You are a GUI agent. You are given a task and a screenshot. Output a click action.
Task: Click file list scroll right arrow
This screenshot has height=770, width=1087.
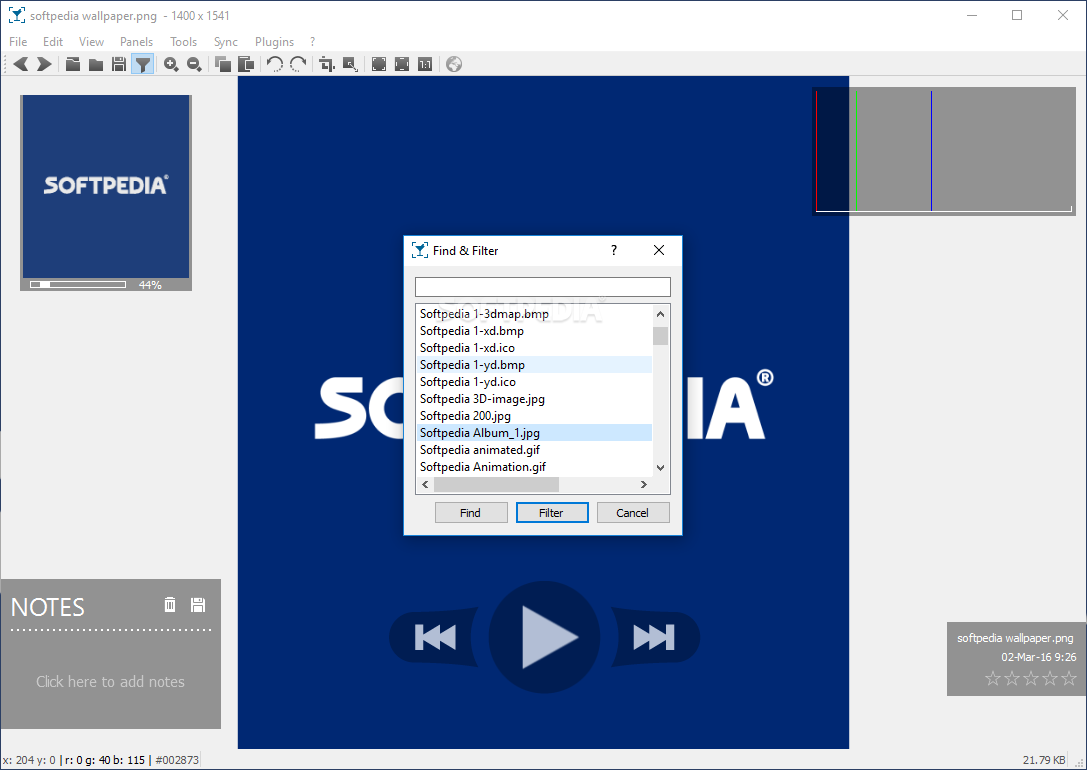644,484
